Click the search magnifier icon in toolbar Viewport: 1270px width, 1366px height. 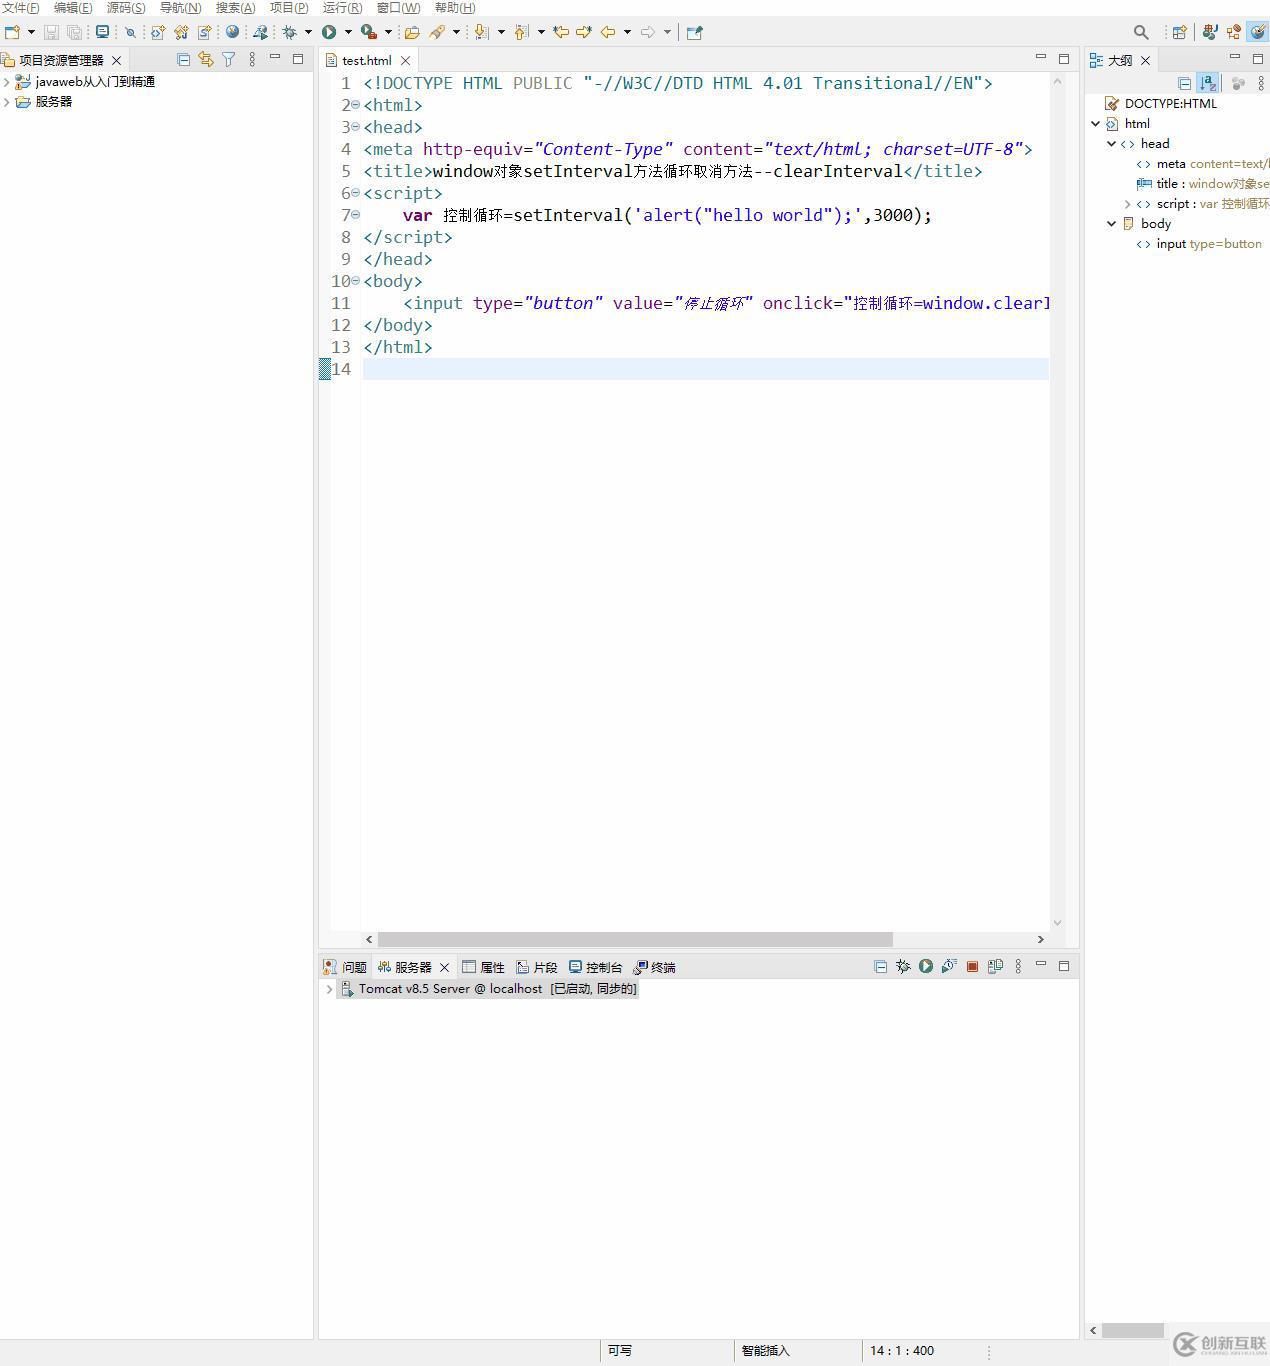[x=1141, y=32]
